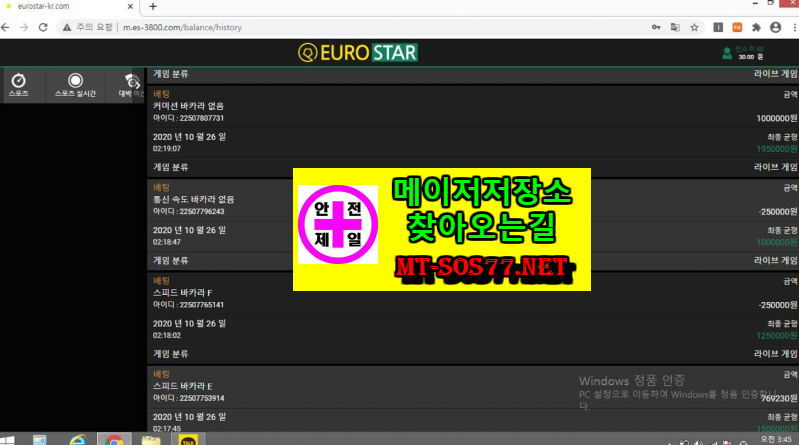Click the timestamp 02:18:47
Screen dimensions: 799x445
click(167, 242)
